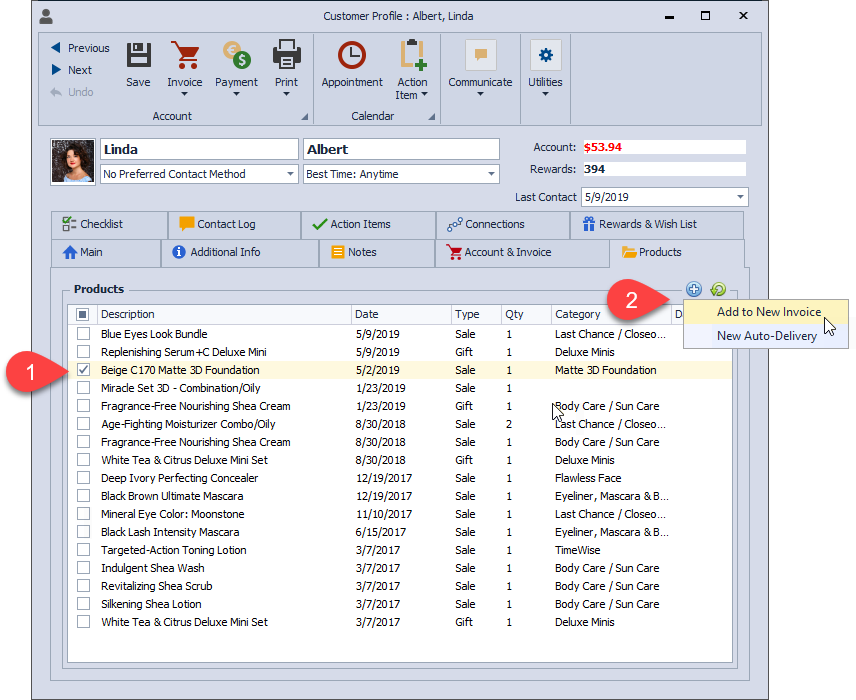
Task: Switch to the Account & Invoice tab
Action: pyautogui.click(x=507, y=252)
